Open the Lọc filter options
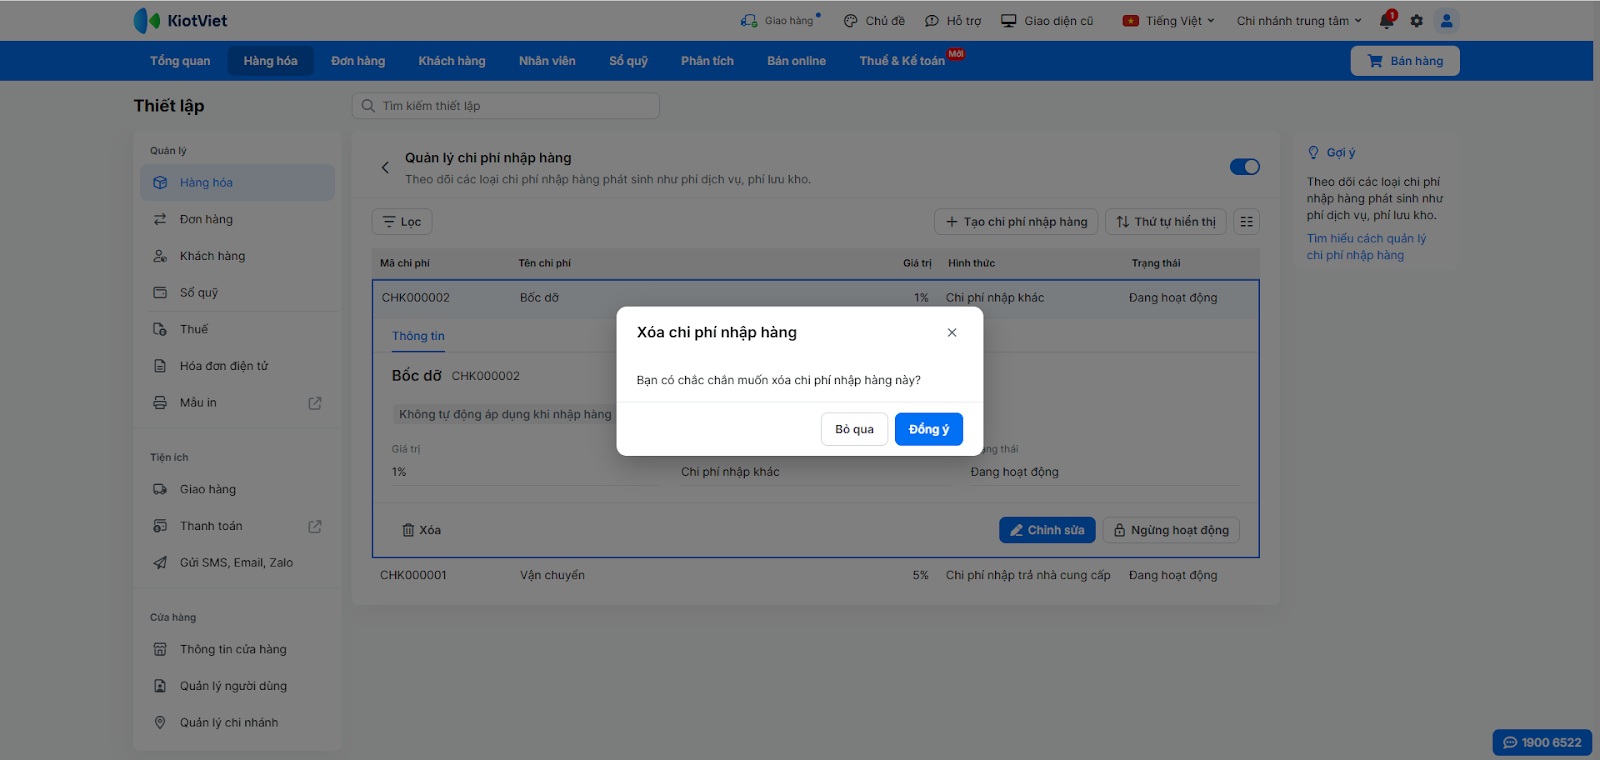The height and width of the screenshot is (760, 1600). (x=402, y=222)
